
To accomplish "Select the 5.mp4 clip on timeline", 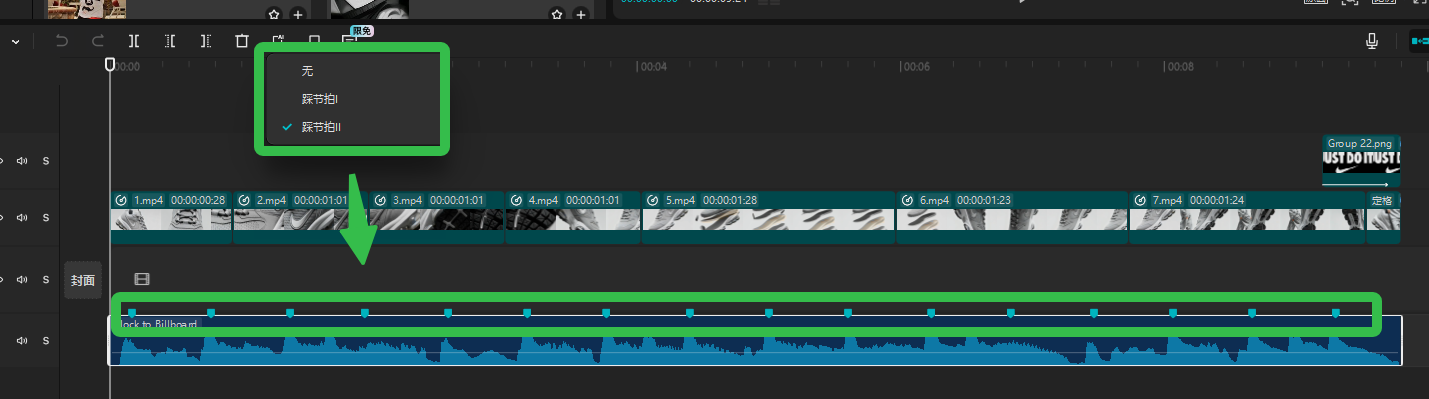I will (x=768, y=218).
